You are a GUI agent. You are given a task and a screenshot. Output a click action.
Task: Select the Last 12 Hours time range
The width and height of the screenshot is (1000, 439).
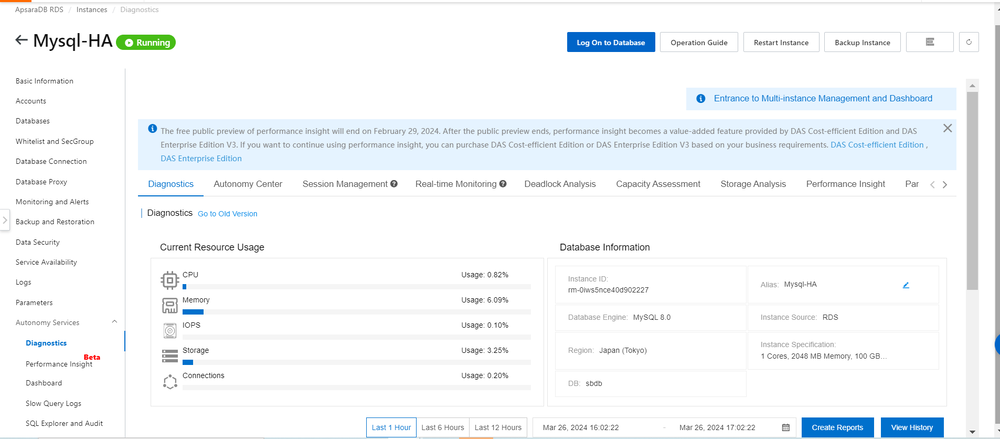tap(497, 427)
